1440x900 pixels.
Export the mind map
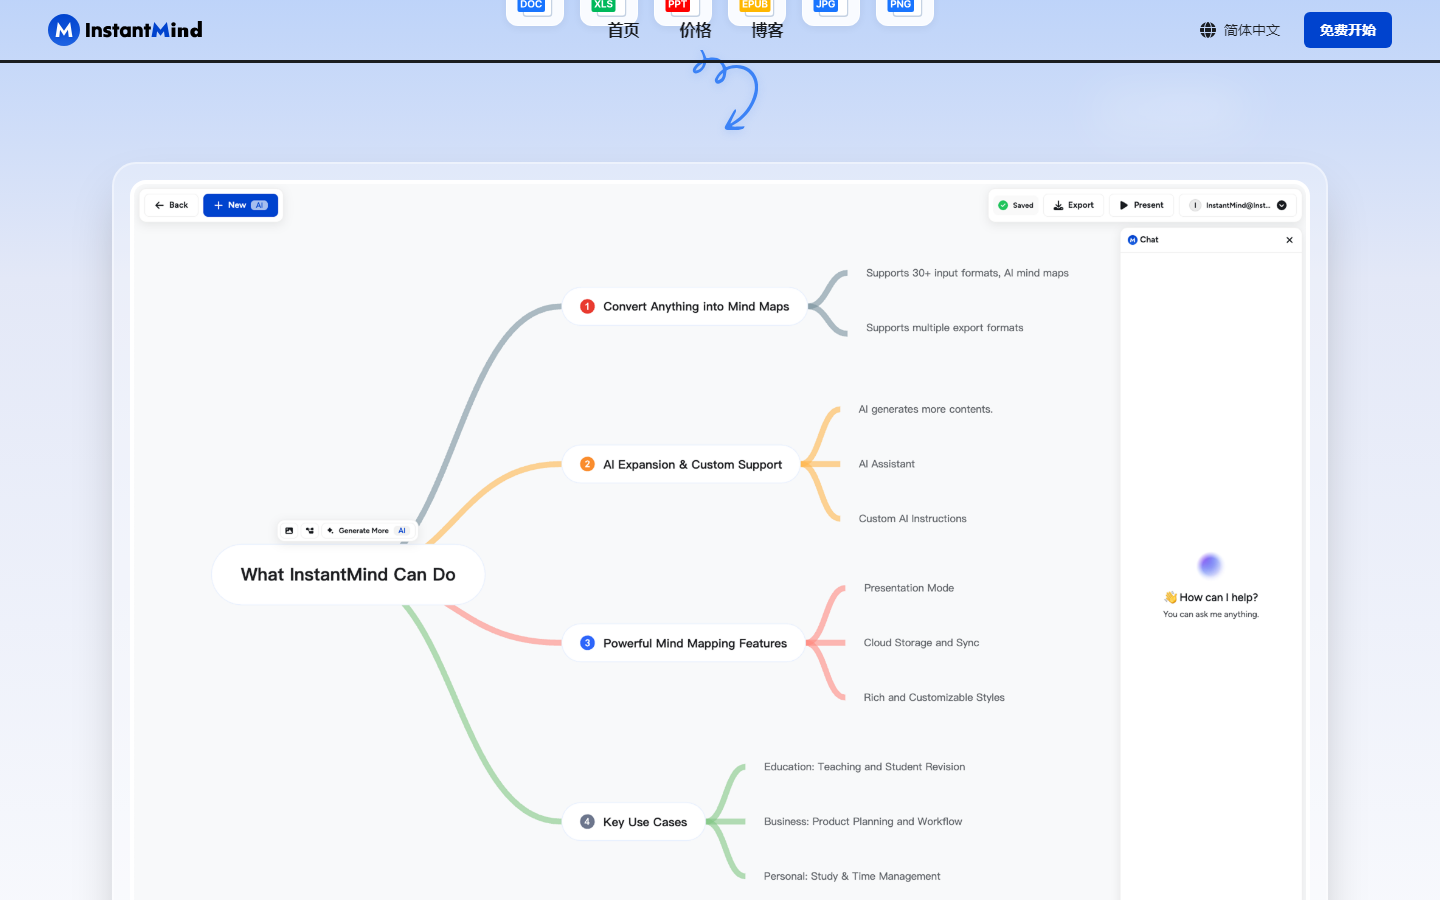1074,205
